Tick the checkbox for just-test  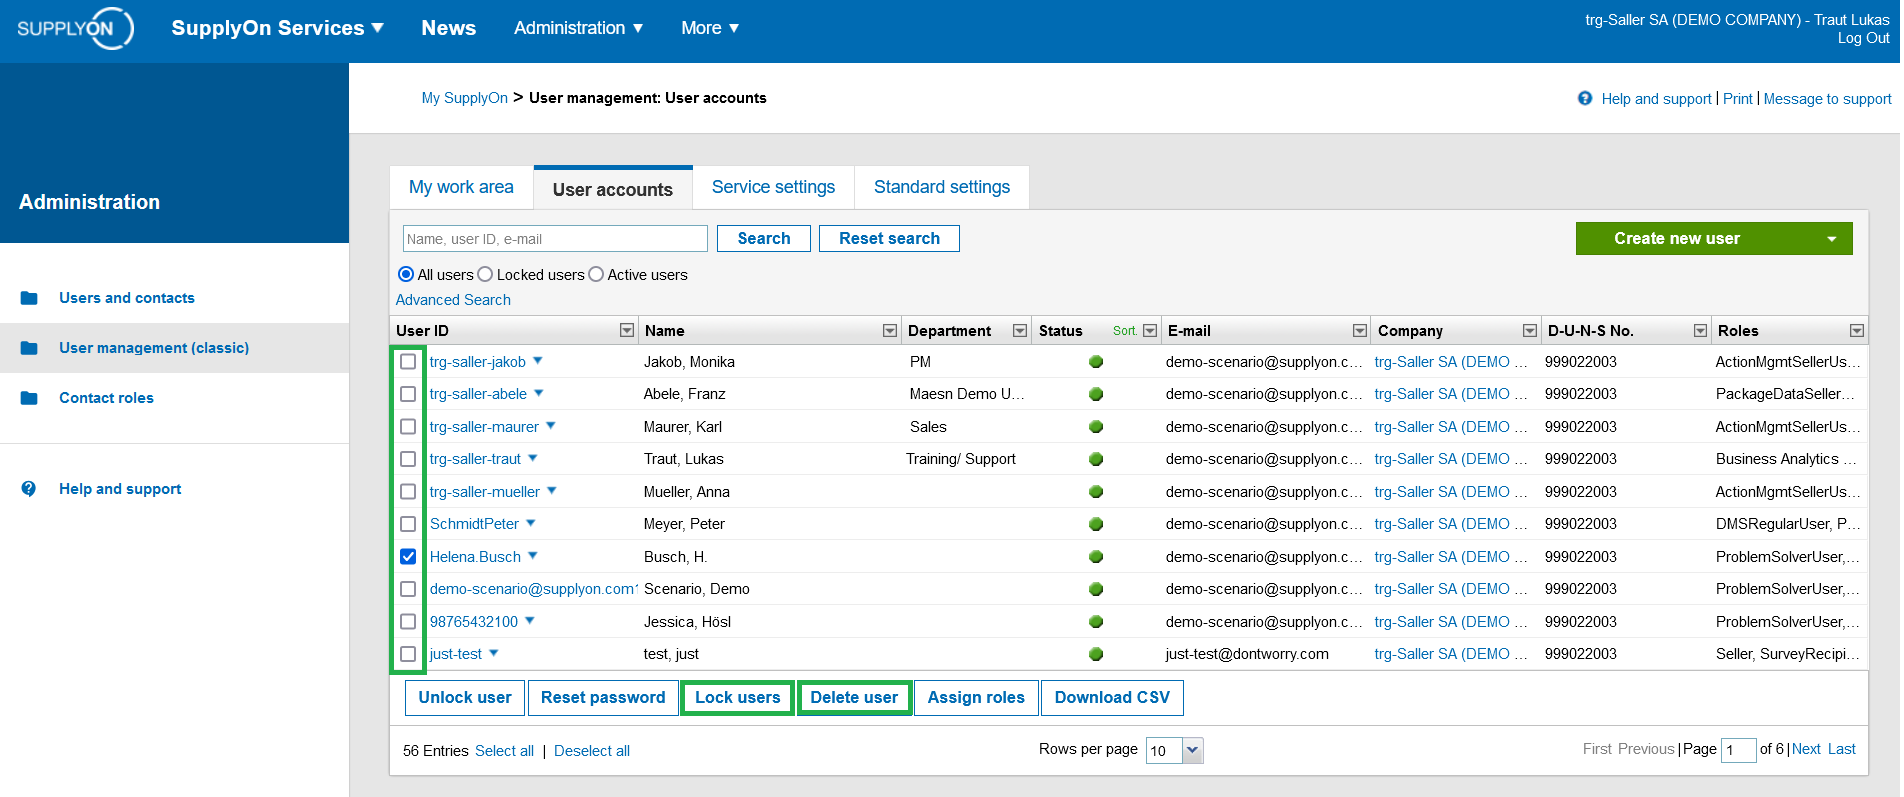408,654
